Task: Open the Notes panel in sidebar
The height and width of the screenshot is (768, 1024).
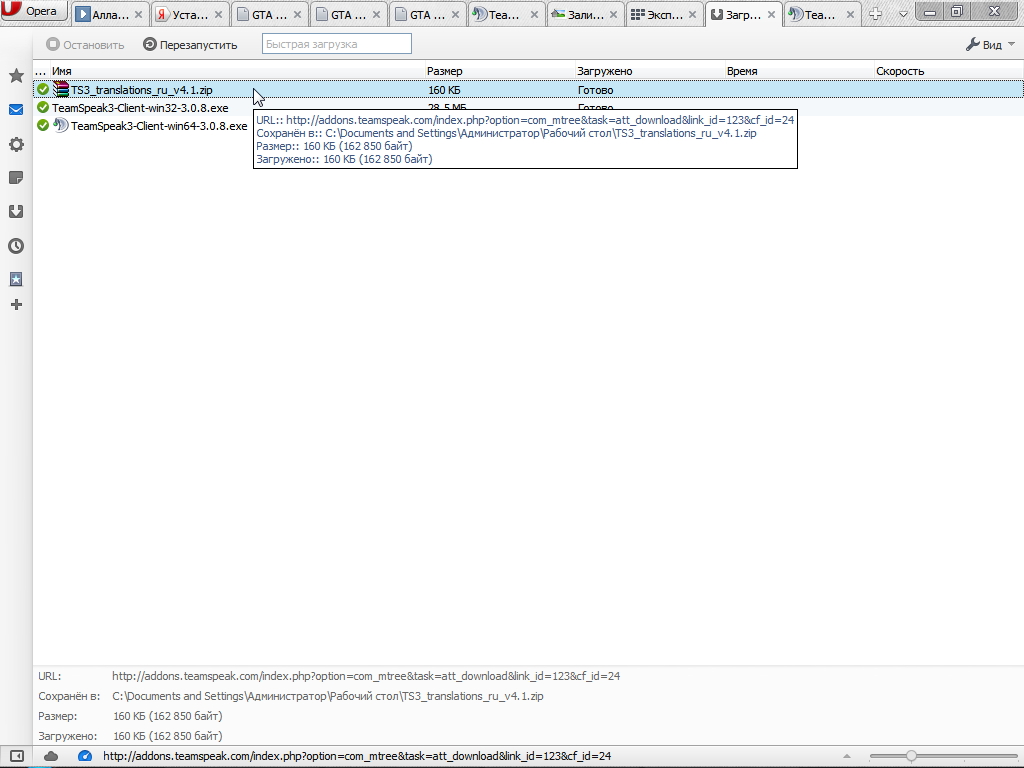Action: [x=16, y=178]
